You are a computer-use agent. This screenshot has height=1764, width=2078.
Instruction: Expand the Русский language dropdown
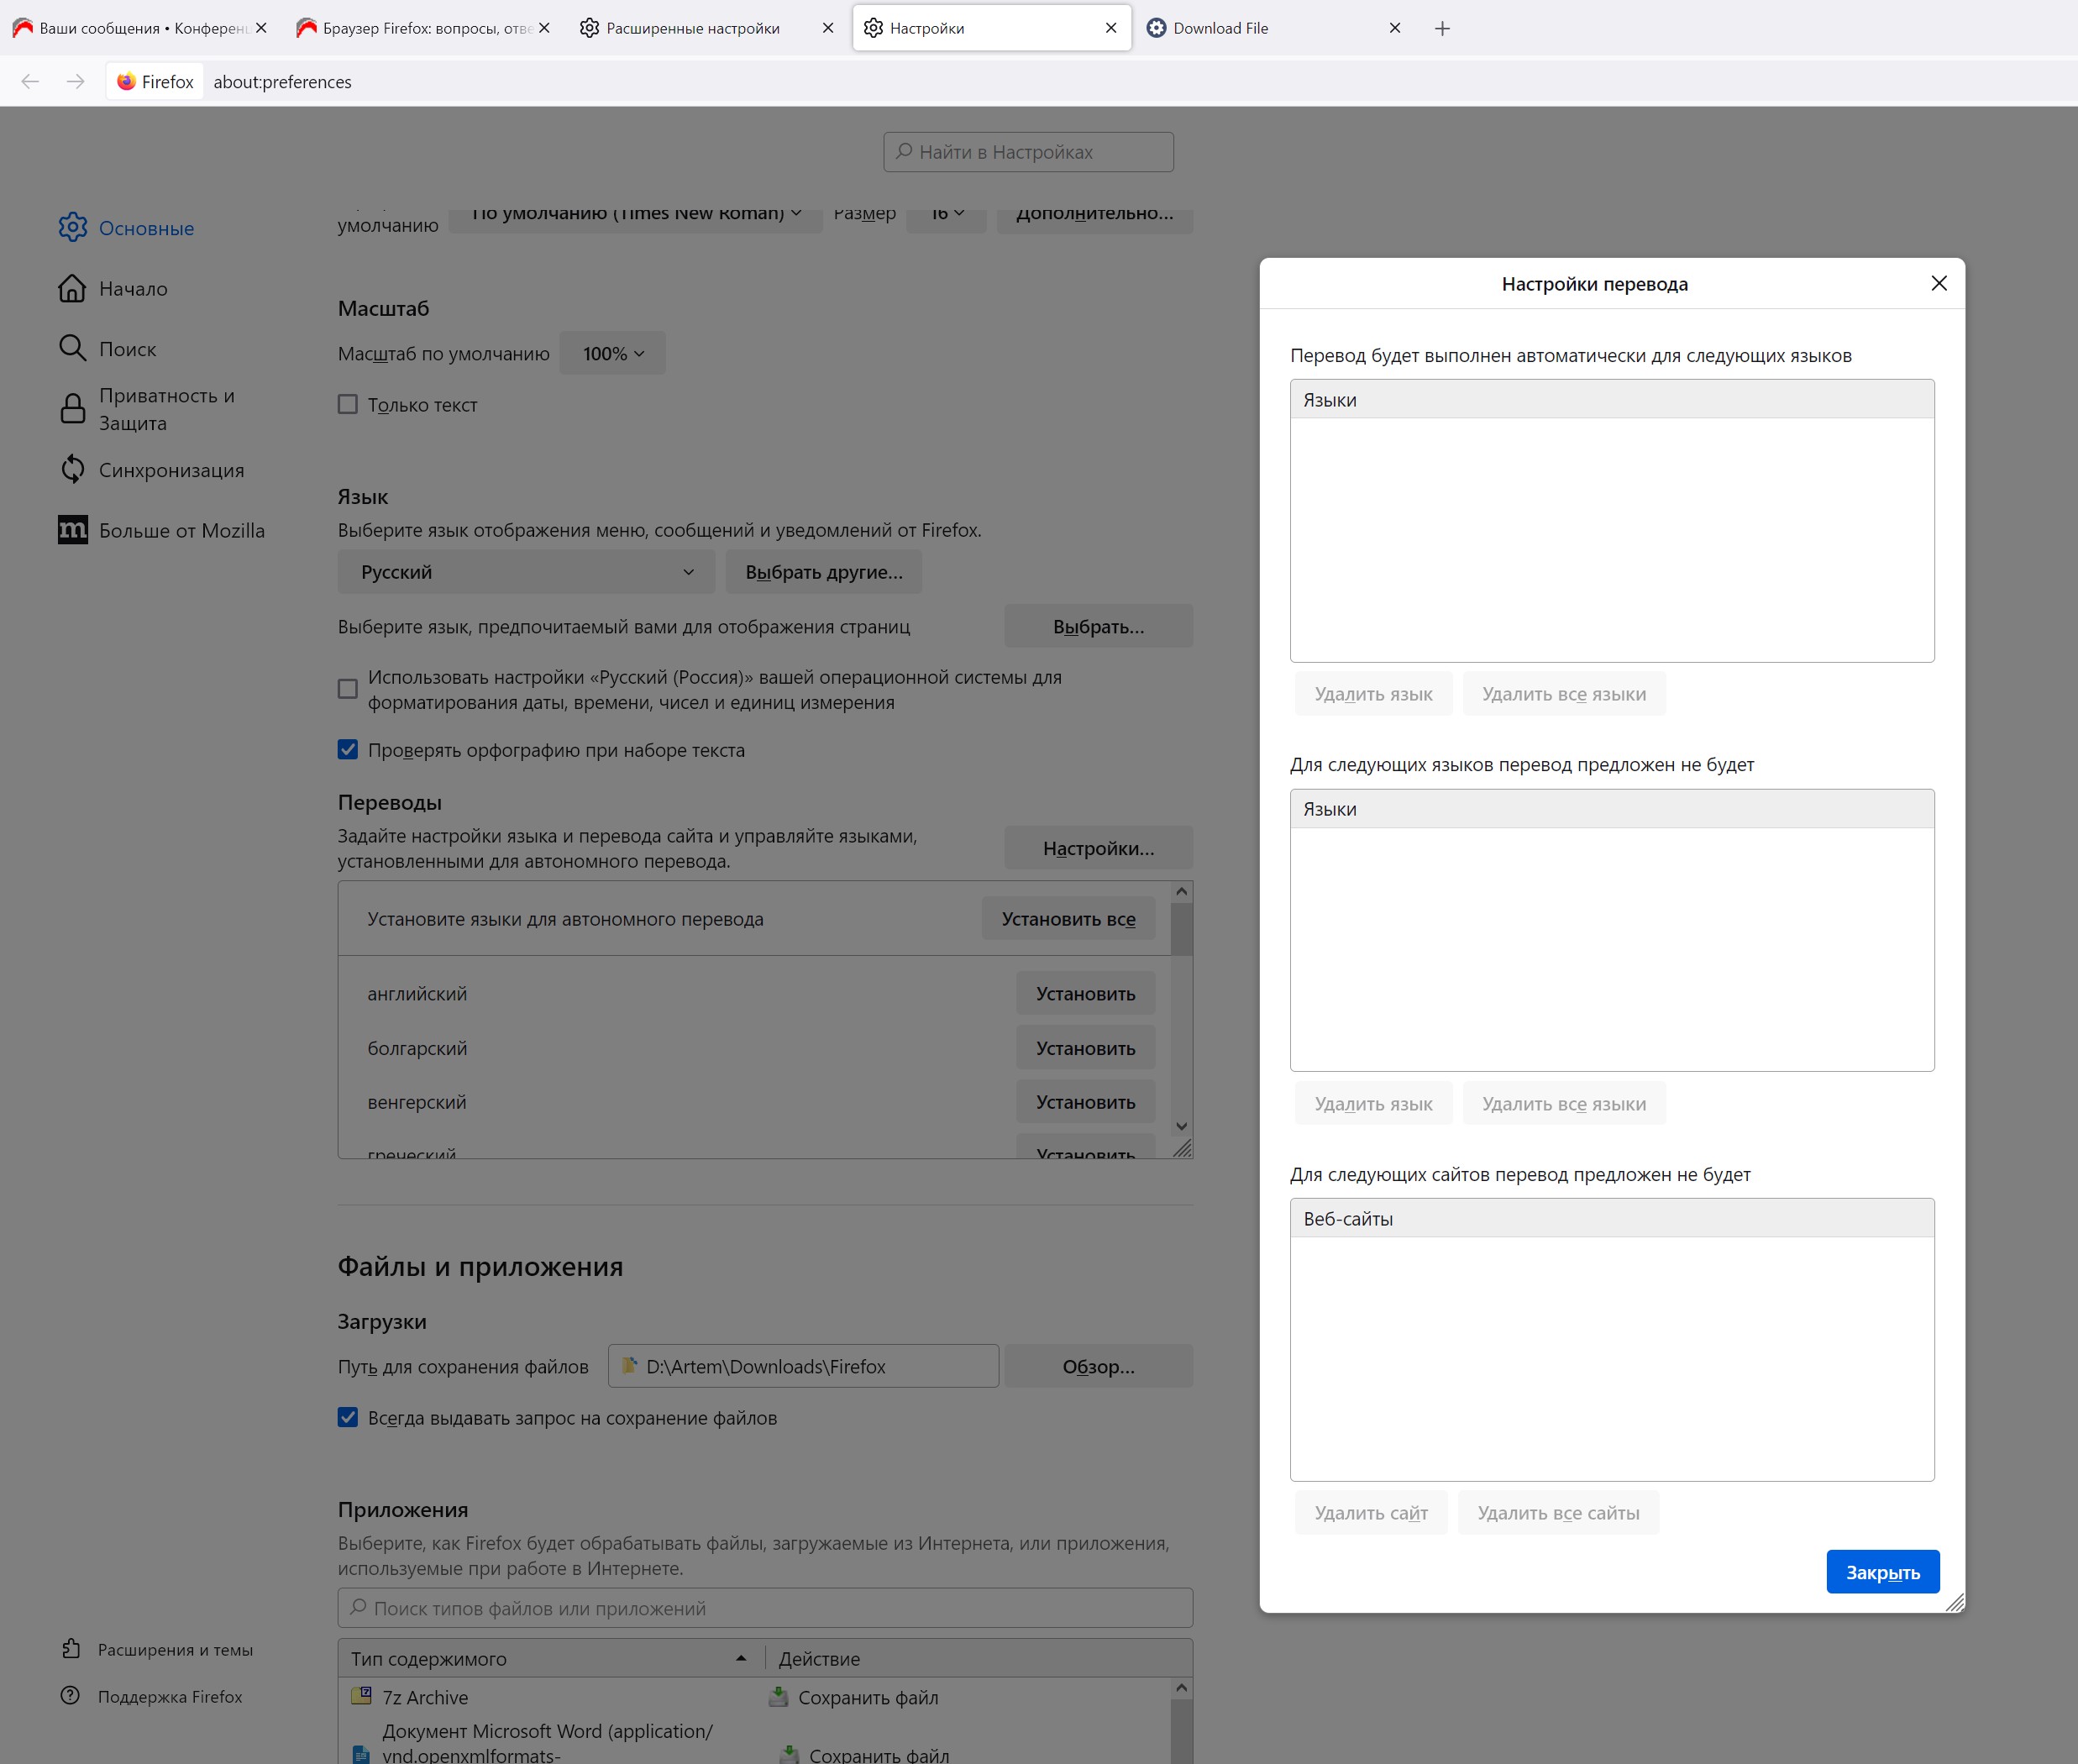click(526, 572)
